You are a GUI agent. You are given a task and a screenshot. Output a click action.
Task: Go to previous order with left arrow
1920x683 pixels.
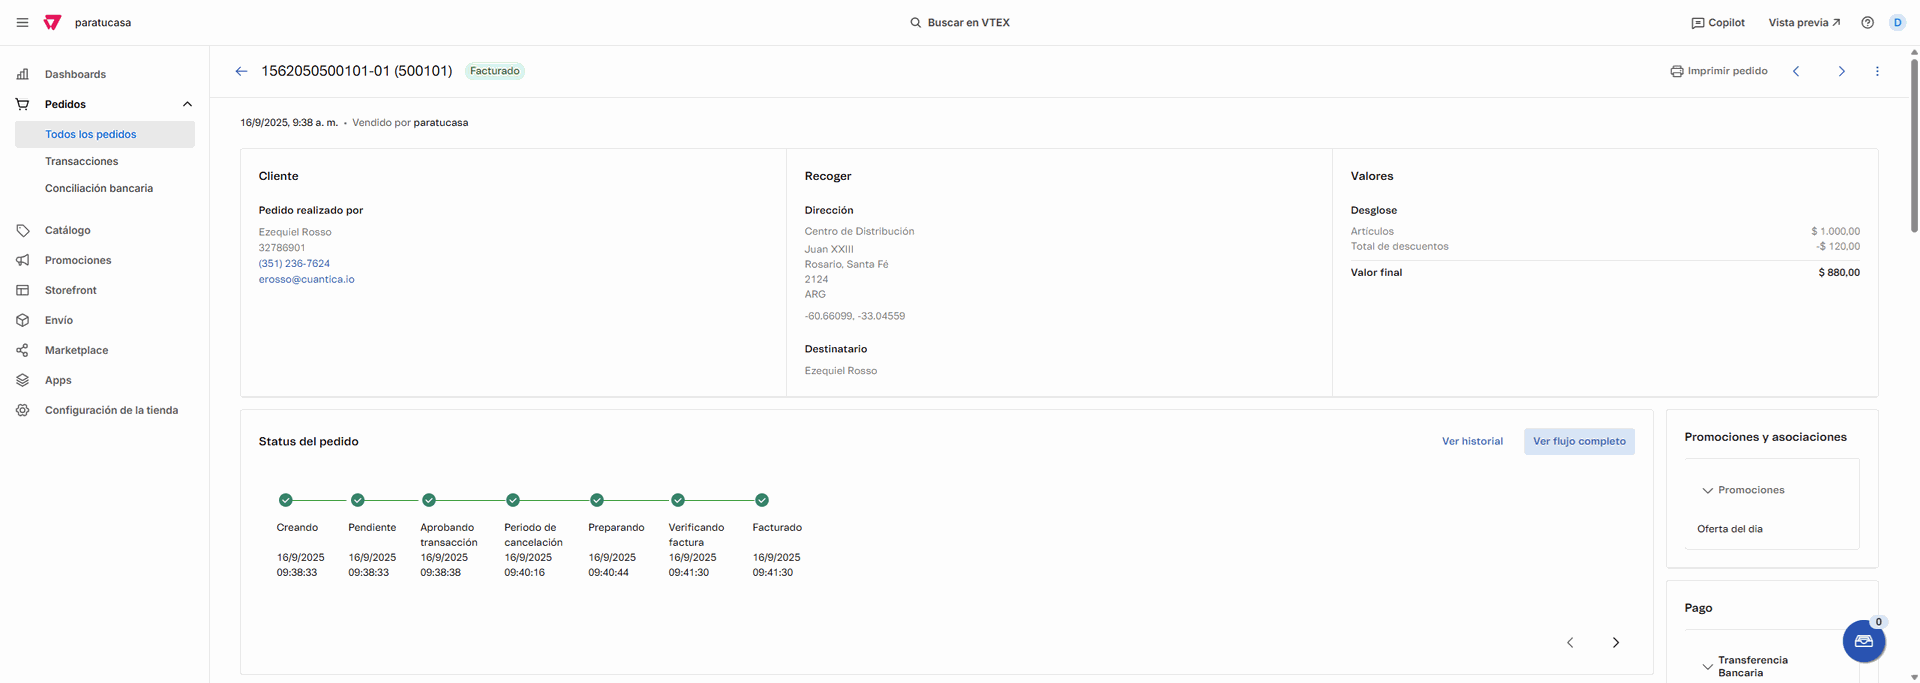(1796, 71)
